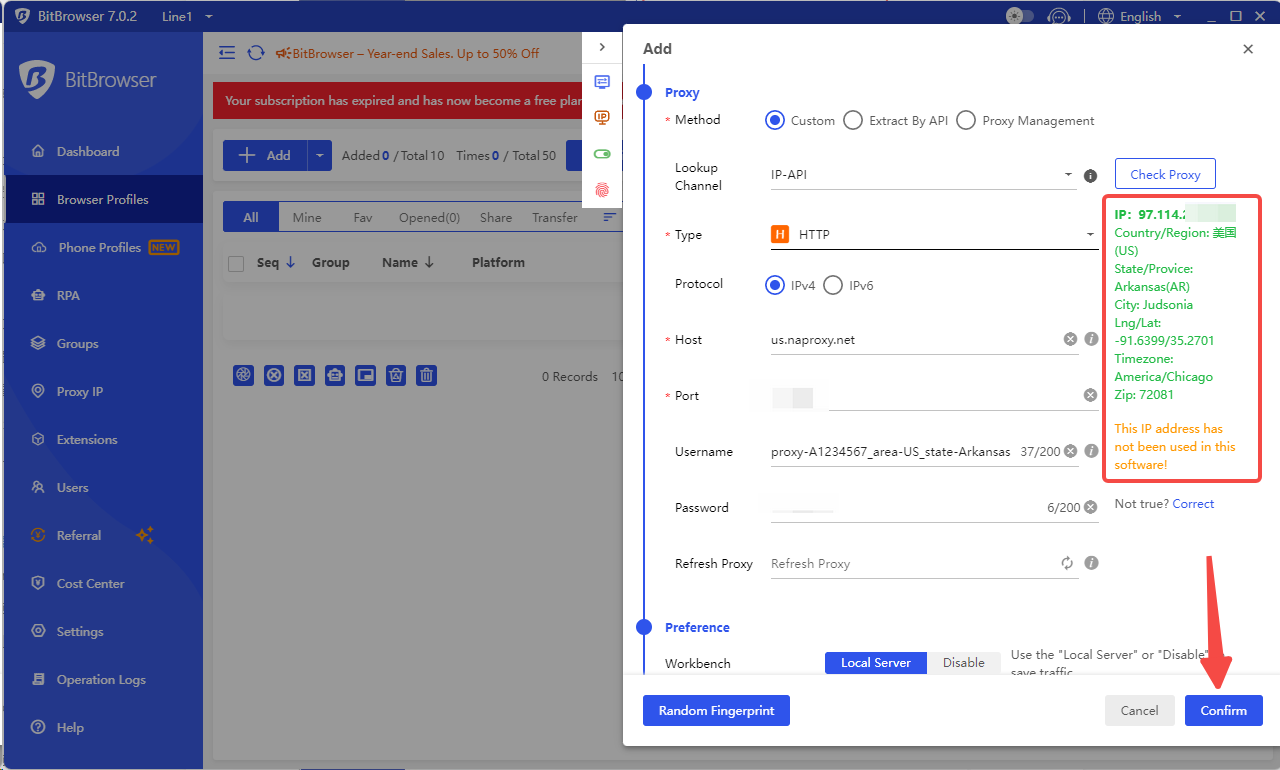The height and width of the screenshot is (770, 1280).
Task: Open the dropdown arrow beside Add button
Action: coord(319,155)
